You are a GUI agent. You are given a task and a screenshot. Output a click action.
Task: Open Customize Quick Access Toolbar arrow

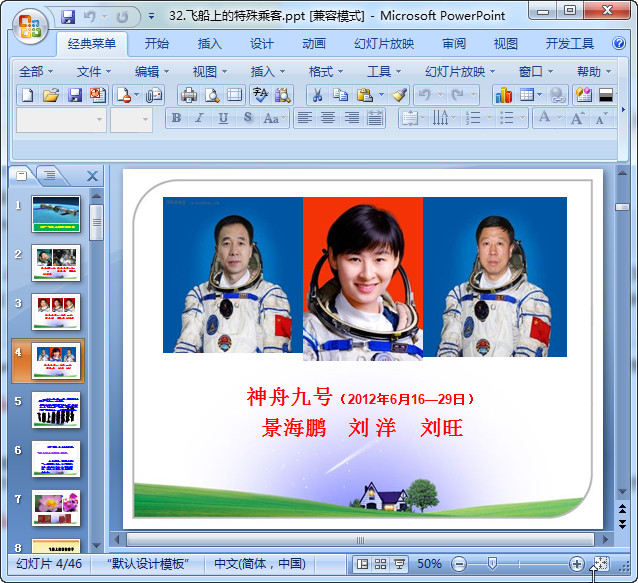[x=151, y=17]
